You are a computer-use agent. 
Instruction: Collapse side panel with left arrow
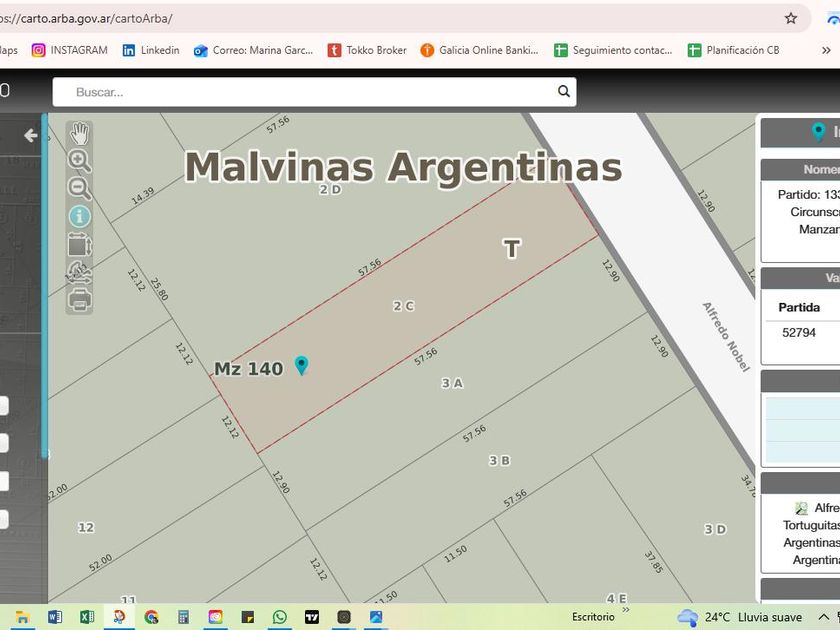31,135
